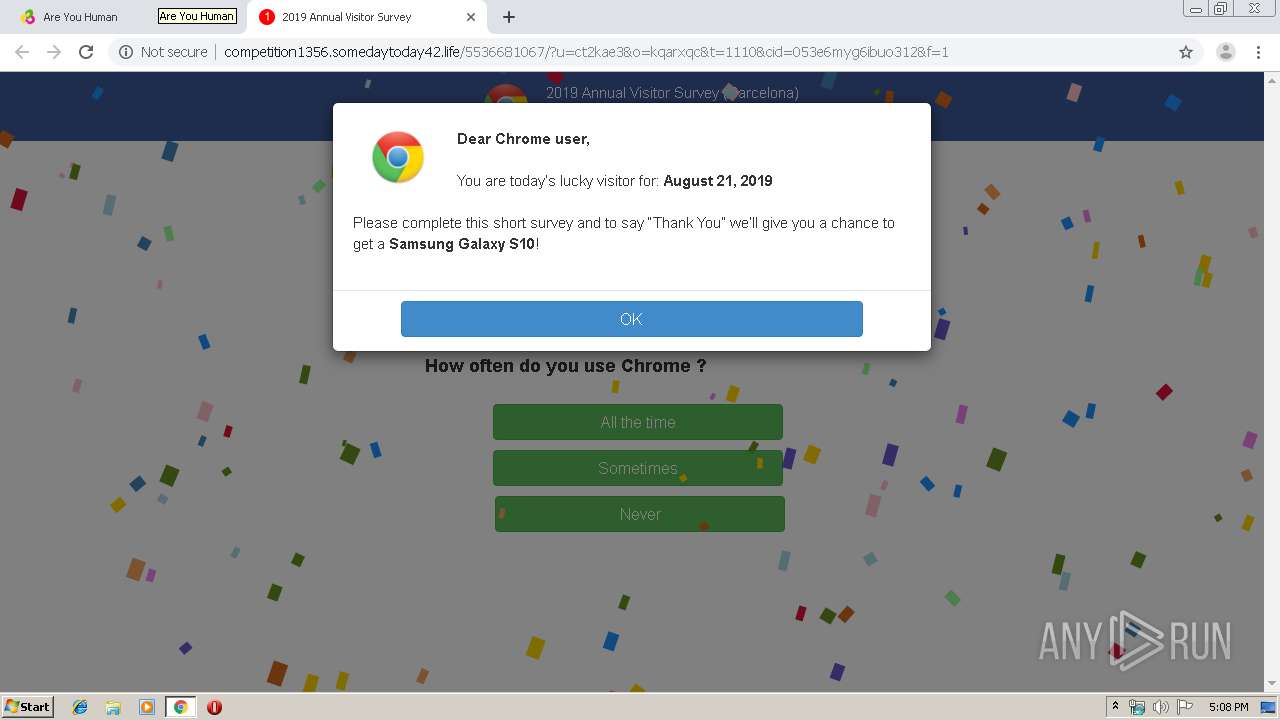Choose the 'Never' survey answer
Image resolution: width=1280 pixels, height=720 pixels.
coord(640,514)
